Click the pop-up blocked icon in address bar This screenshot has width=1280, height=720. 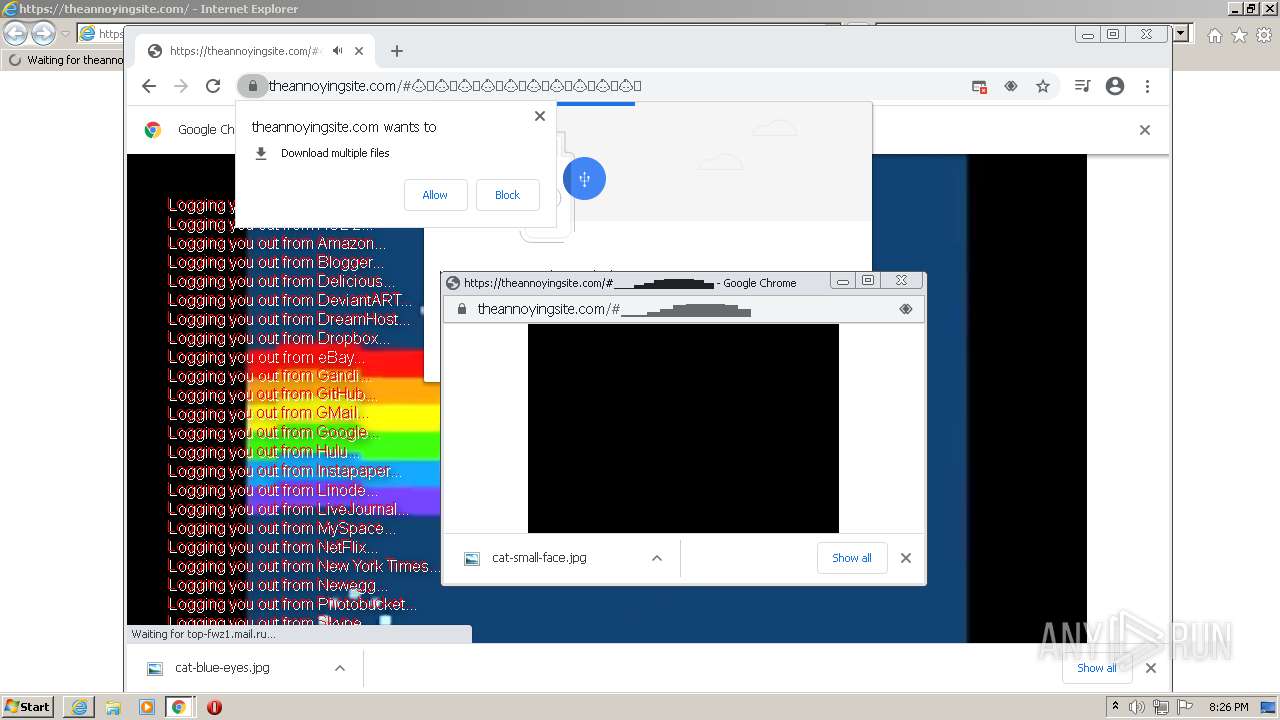(x=979, y=87)
